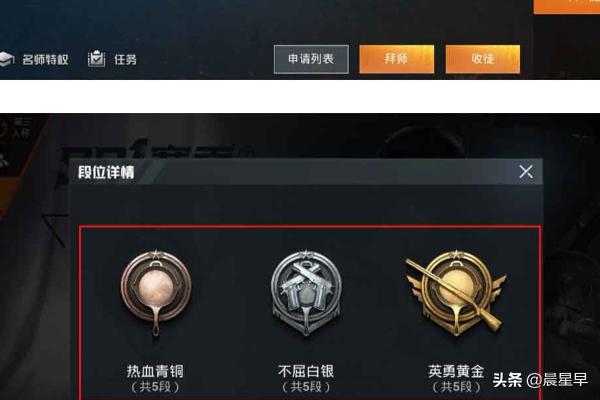The image size is (600, 400).
Task: Click the orange 收徒 button
Action: pyautogui.click(x=483, y=59)
